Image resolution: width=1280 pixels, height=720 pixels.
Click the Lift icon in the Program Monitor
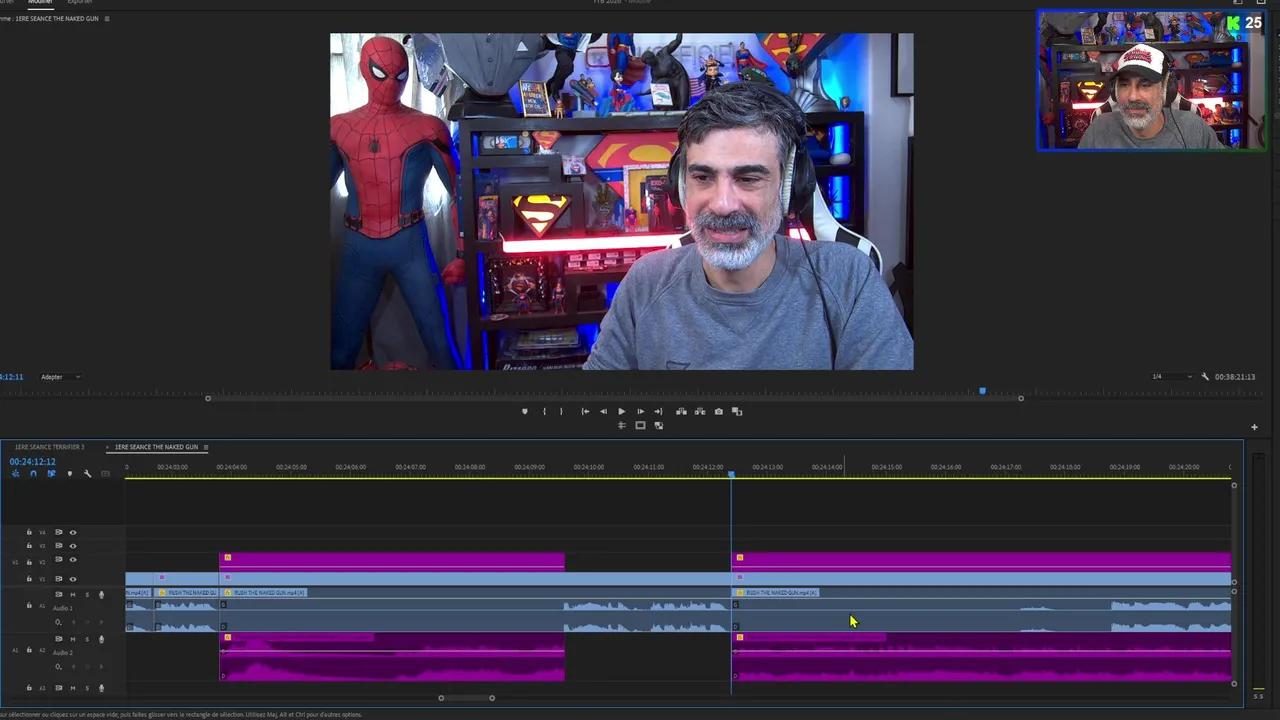680,411
